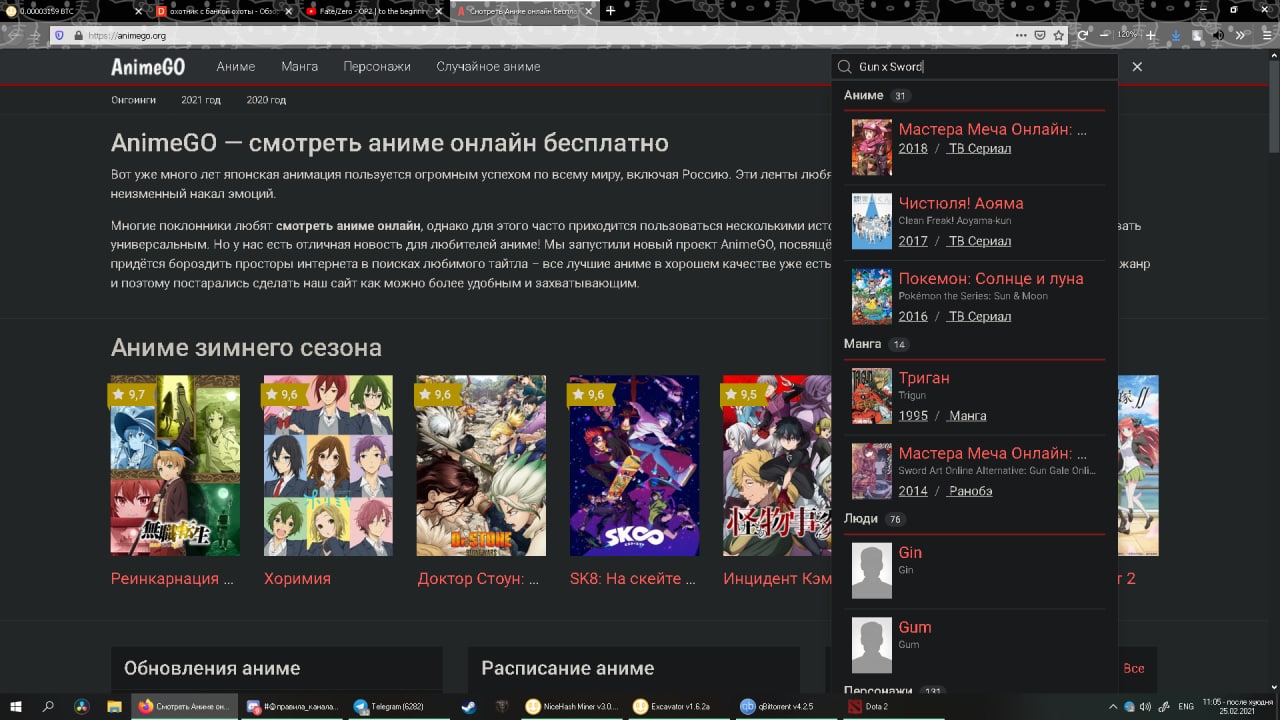Open the Windows Start menu

[17, 706]
